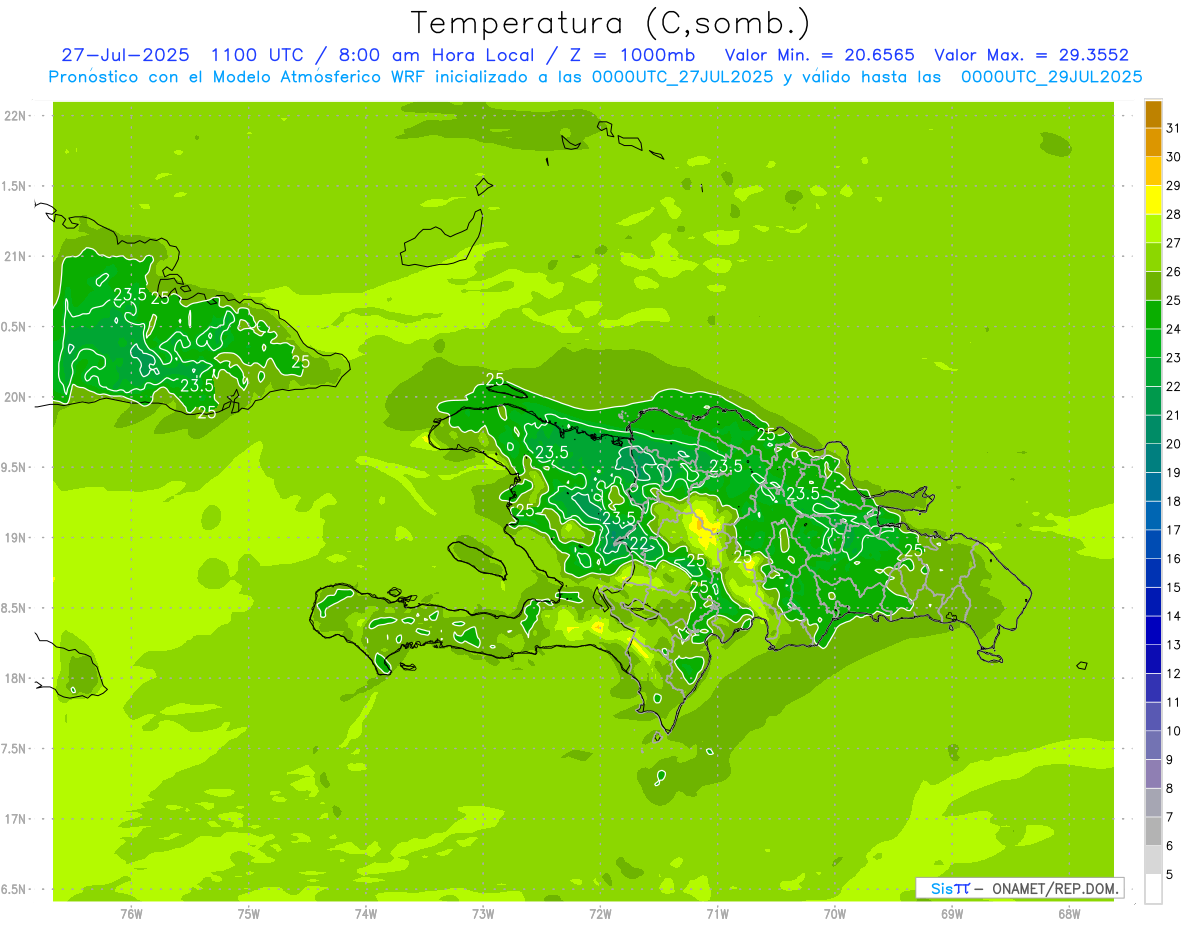Click longitude axis label "73W"
Image resolution: width=1200 pixels, height=927 pixels.
(x=483, y=913)
